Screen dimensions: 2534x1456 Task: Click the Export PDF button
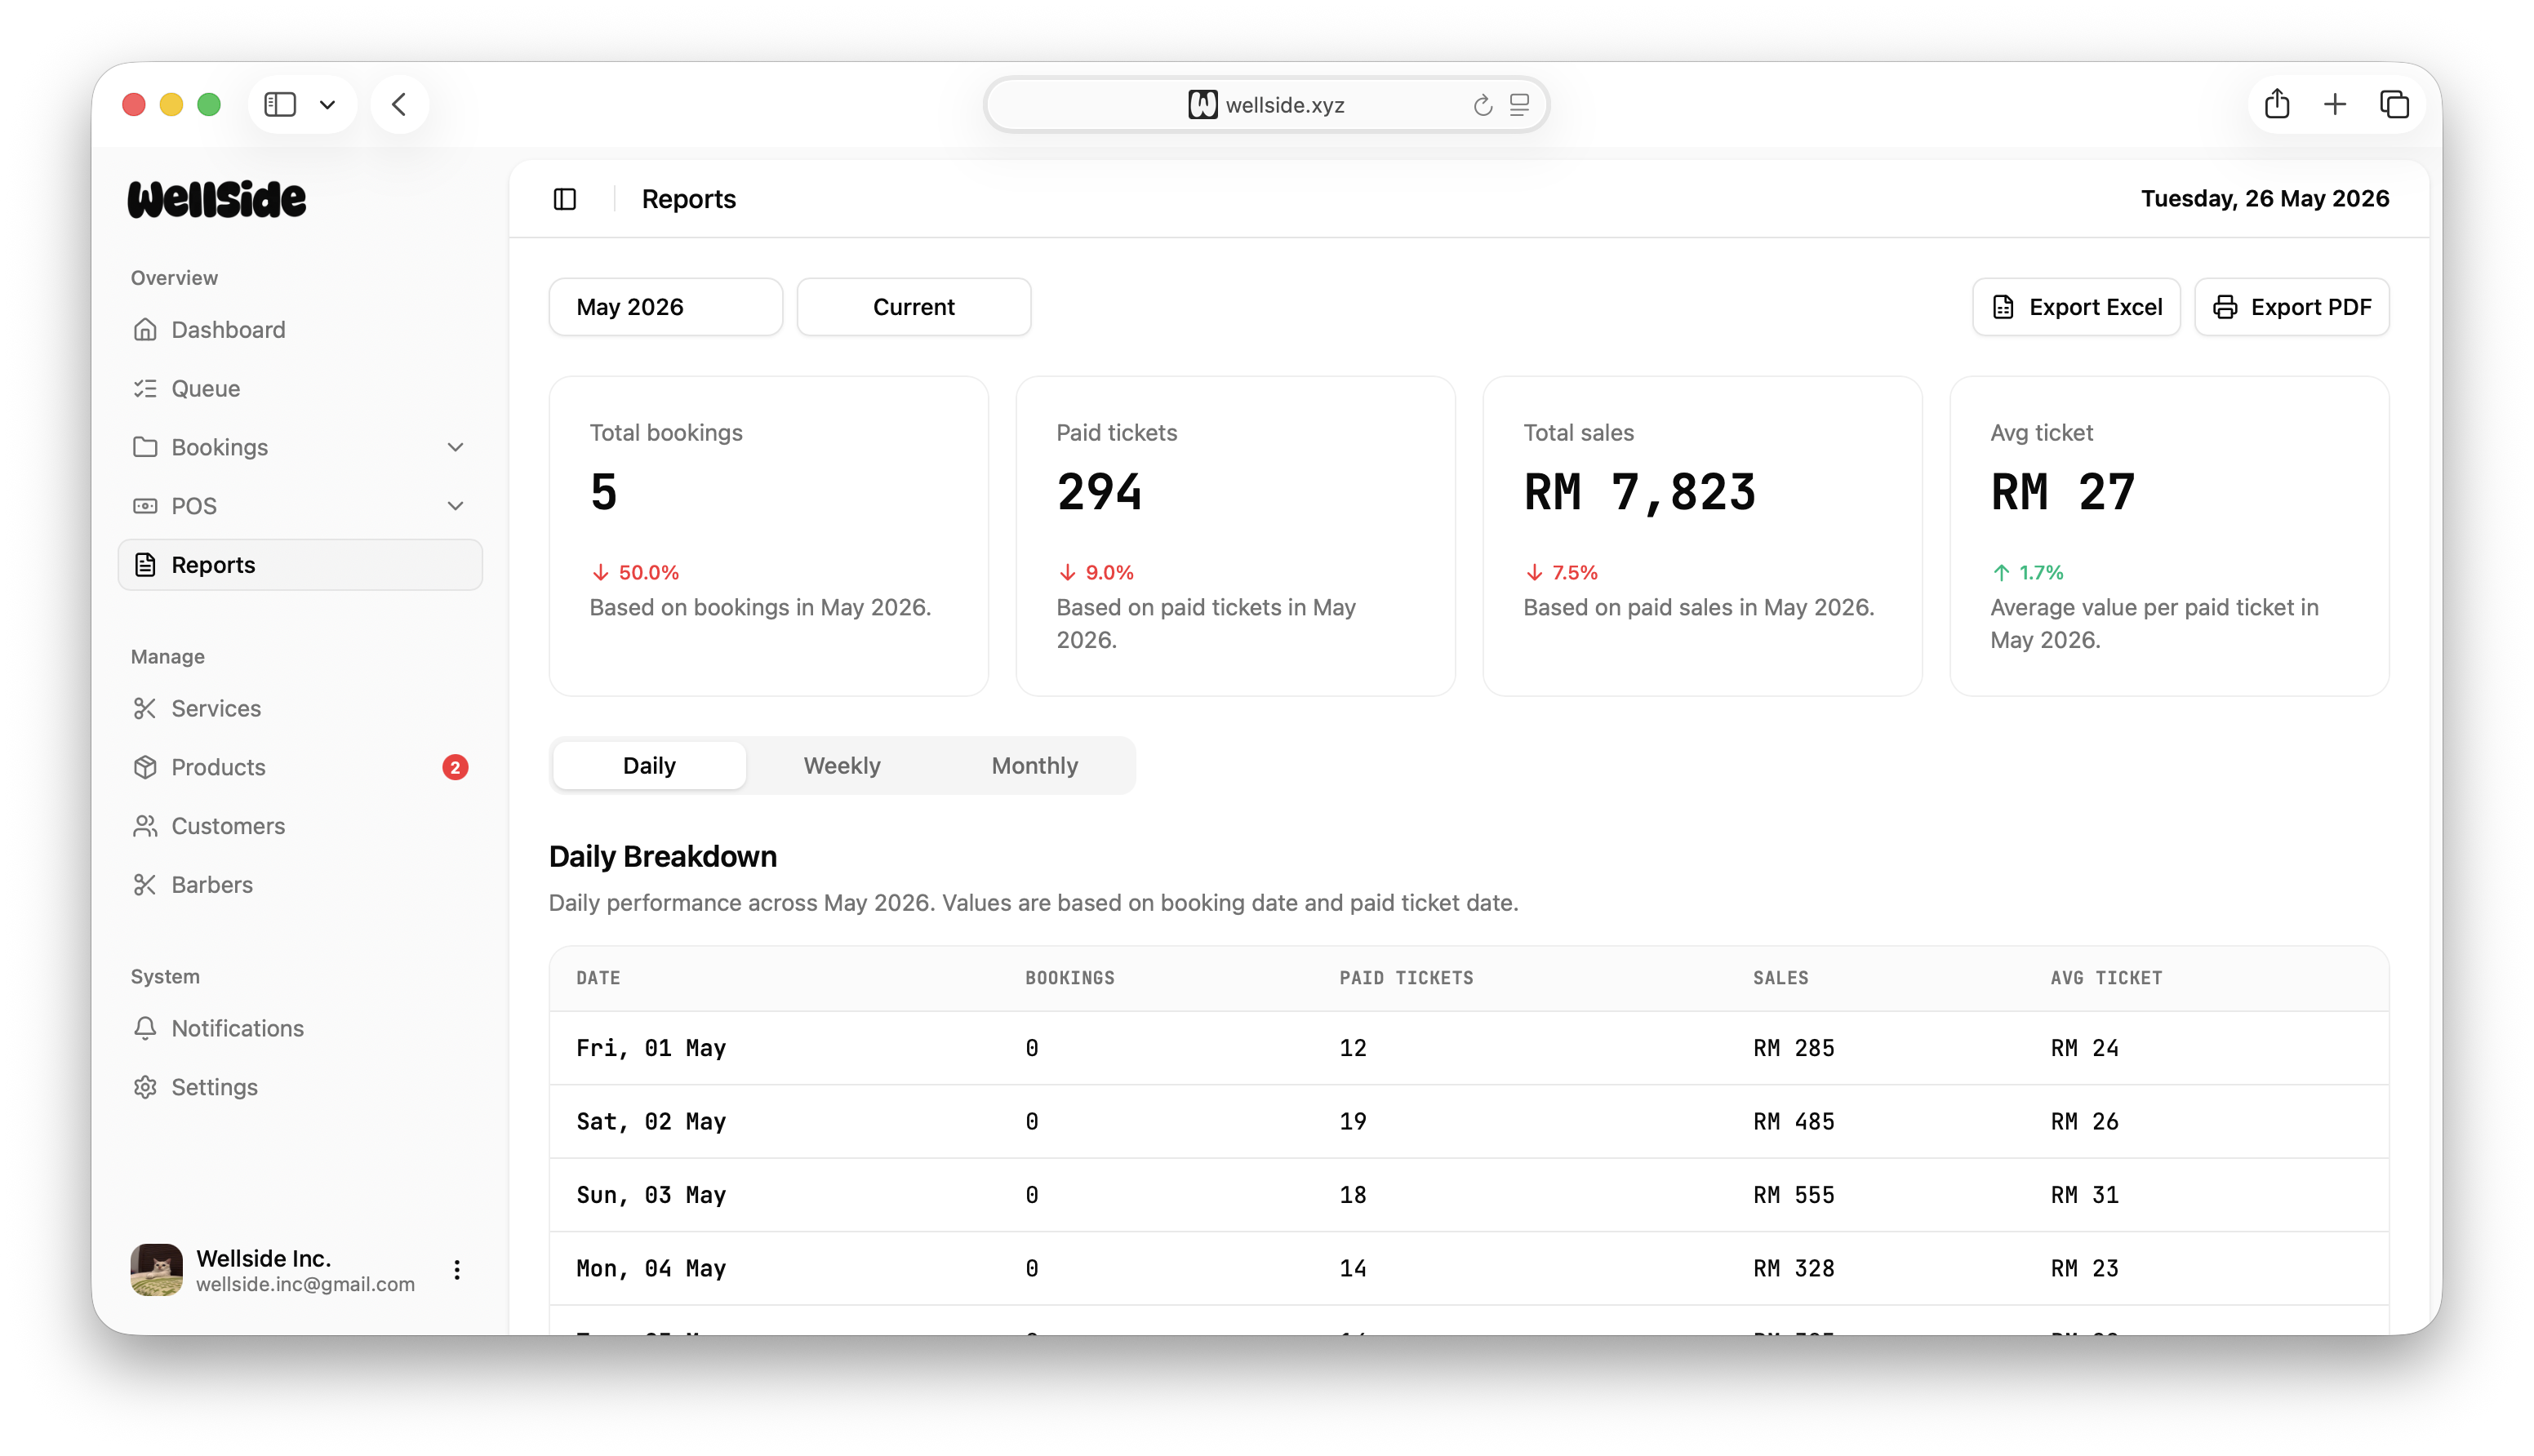coord(2292,307)
